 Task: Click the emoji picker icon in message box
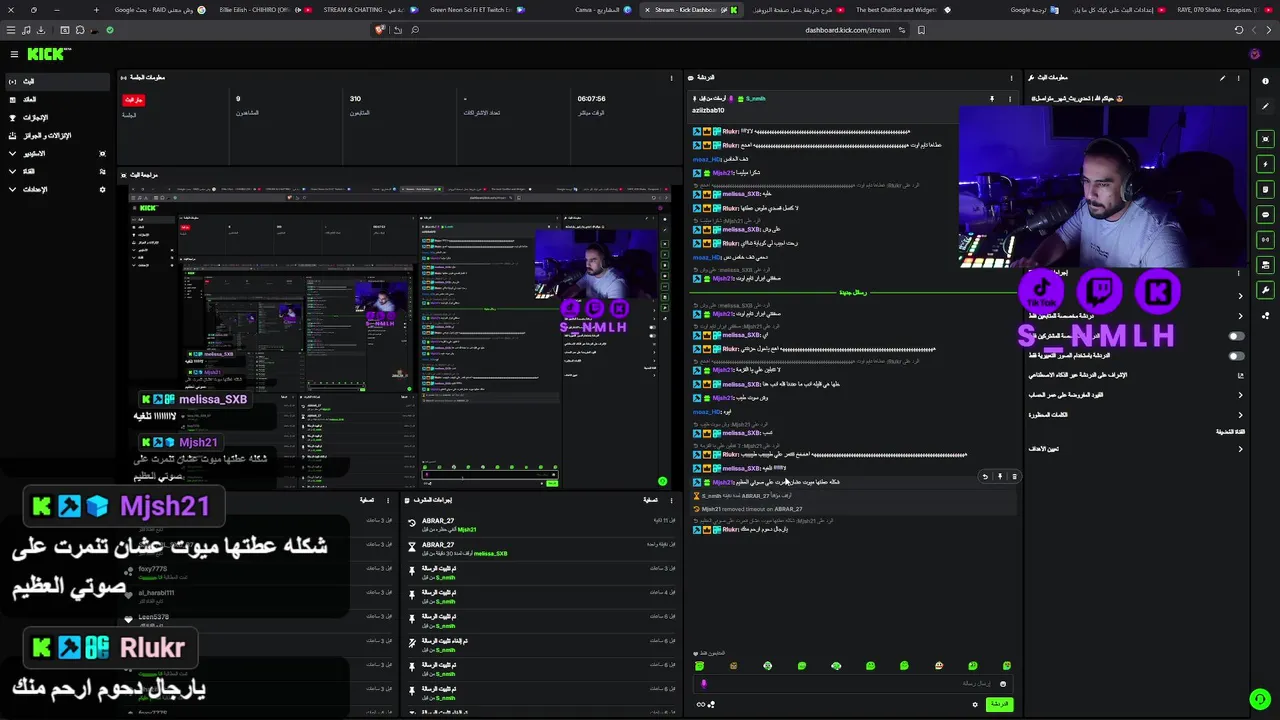(x=1003, y=684)
